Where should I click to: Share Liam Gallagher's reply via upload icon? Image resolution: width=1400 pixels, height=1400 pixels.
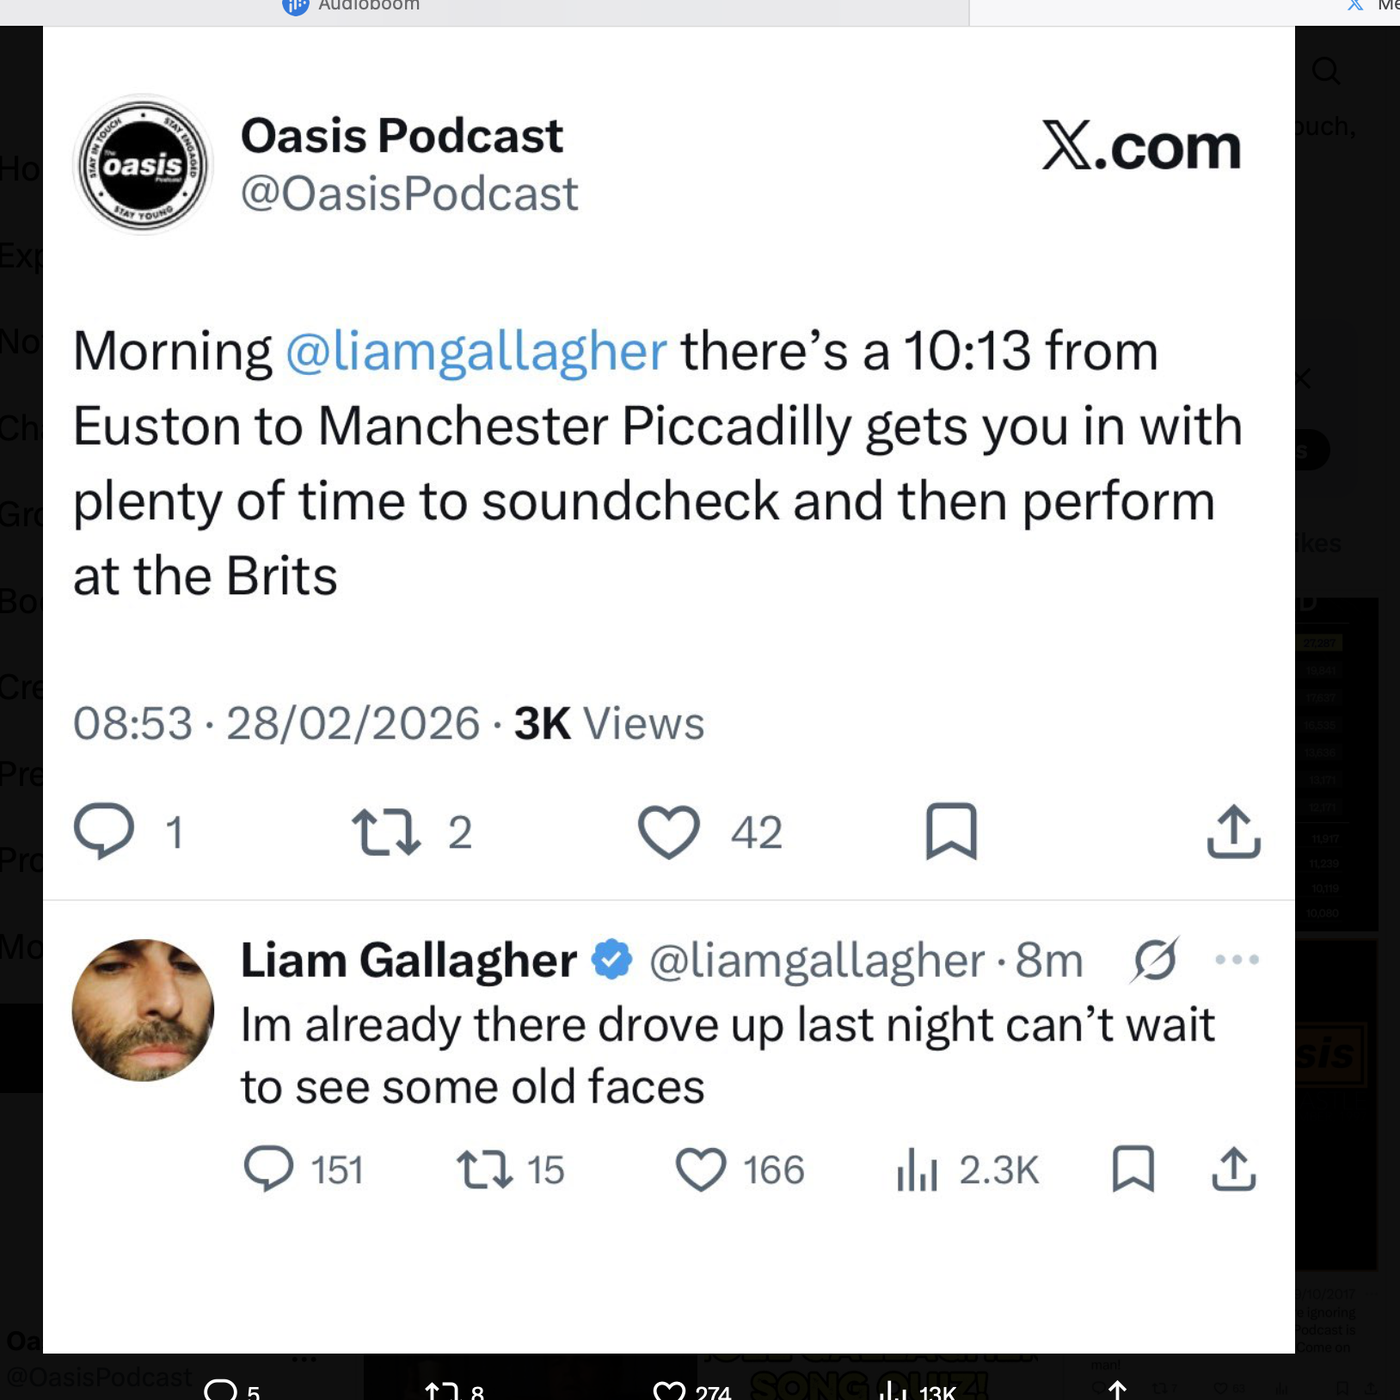pyautogui.click(x=1233, y=1169)
